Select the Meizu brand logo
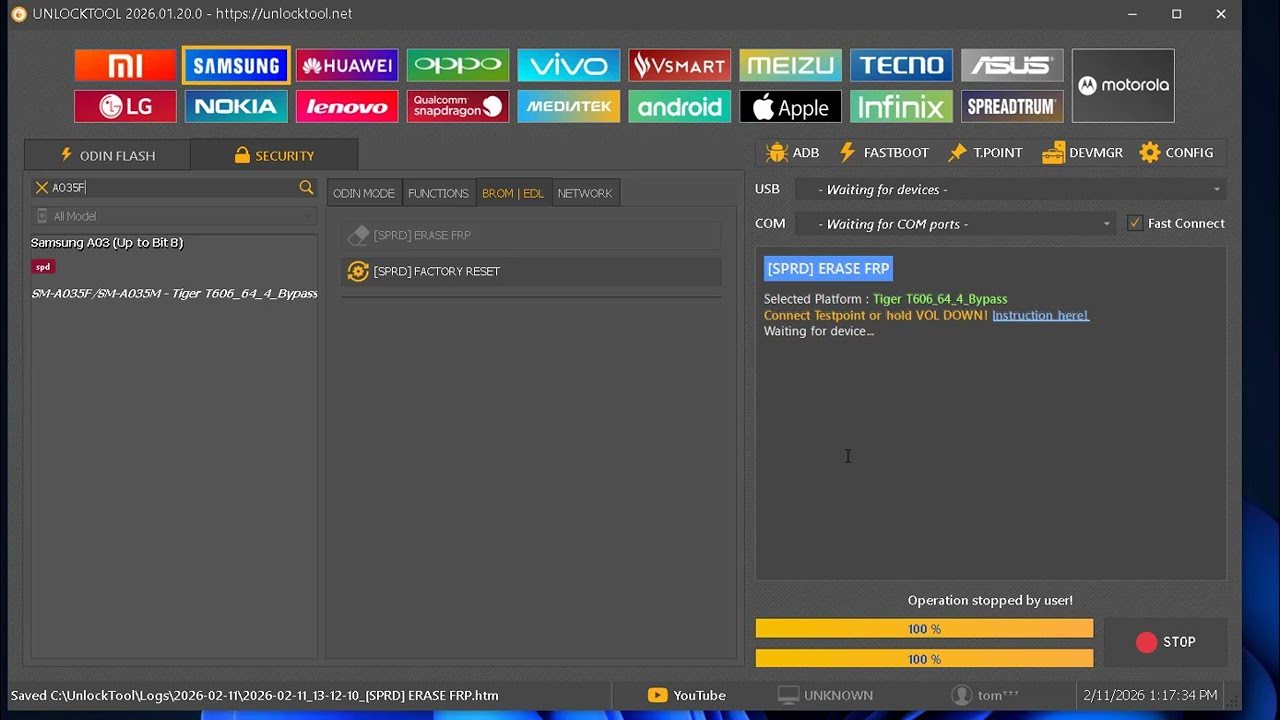1280x720 pixels. click(x=791, y=65)
